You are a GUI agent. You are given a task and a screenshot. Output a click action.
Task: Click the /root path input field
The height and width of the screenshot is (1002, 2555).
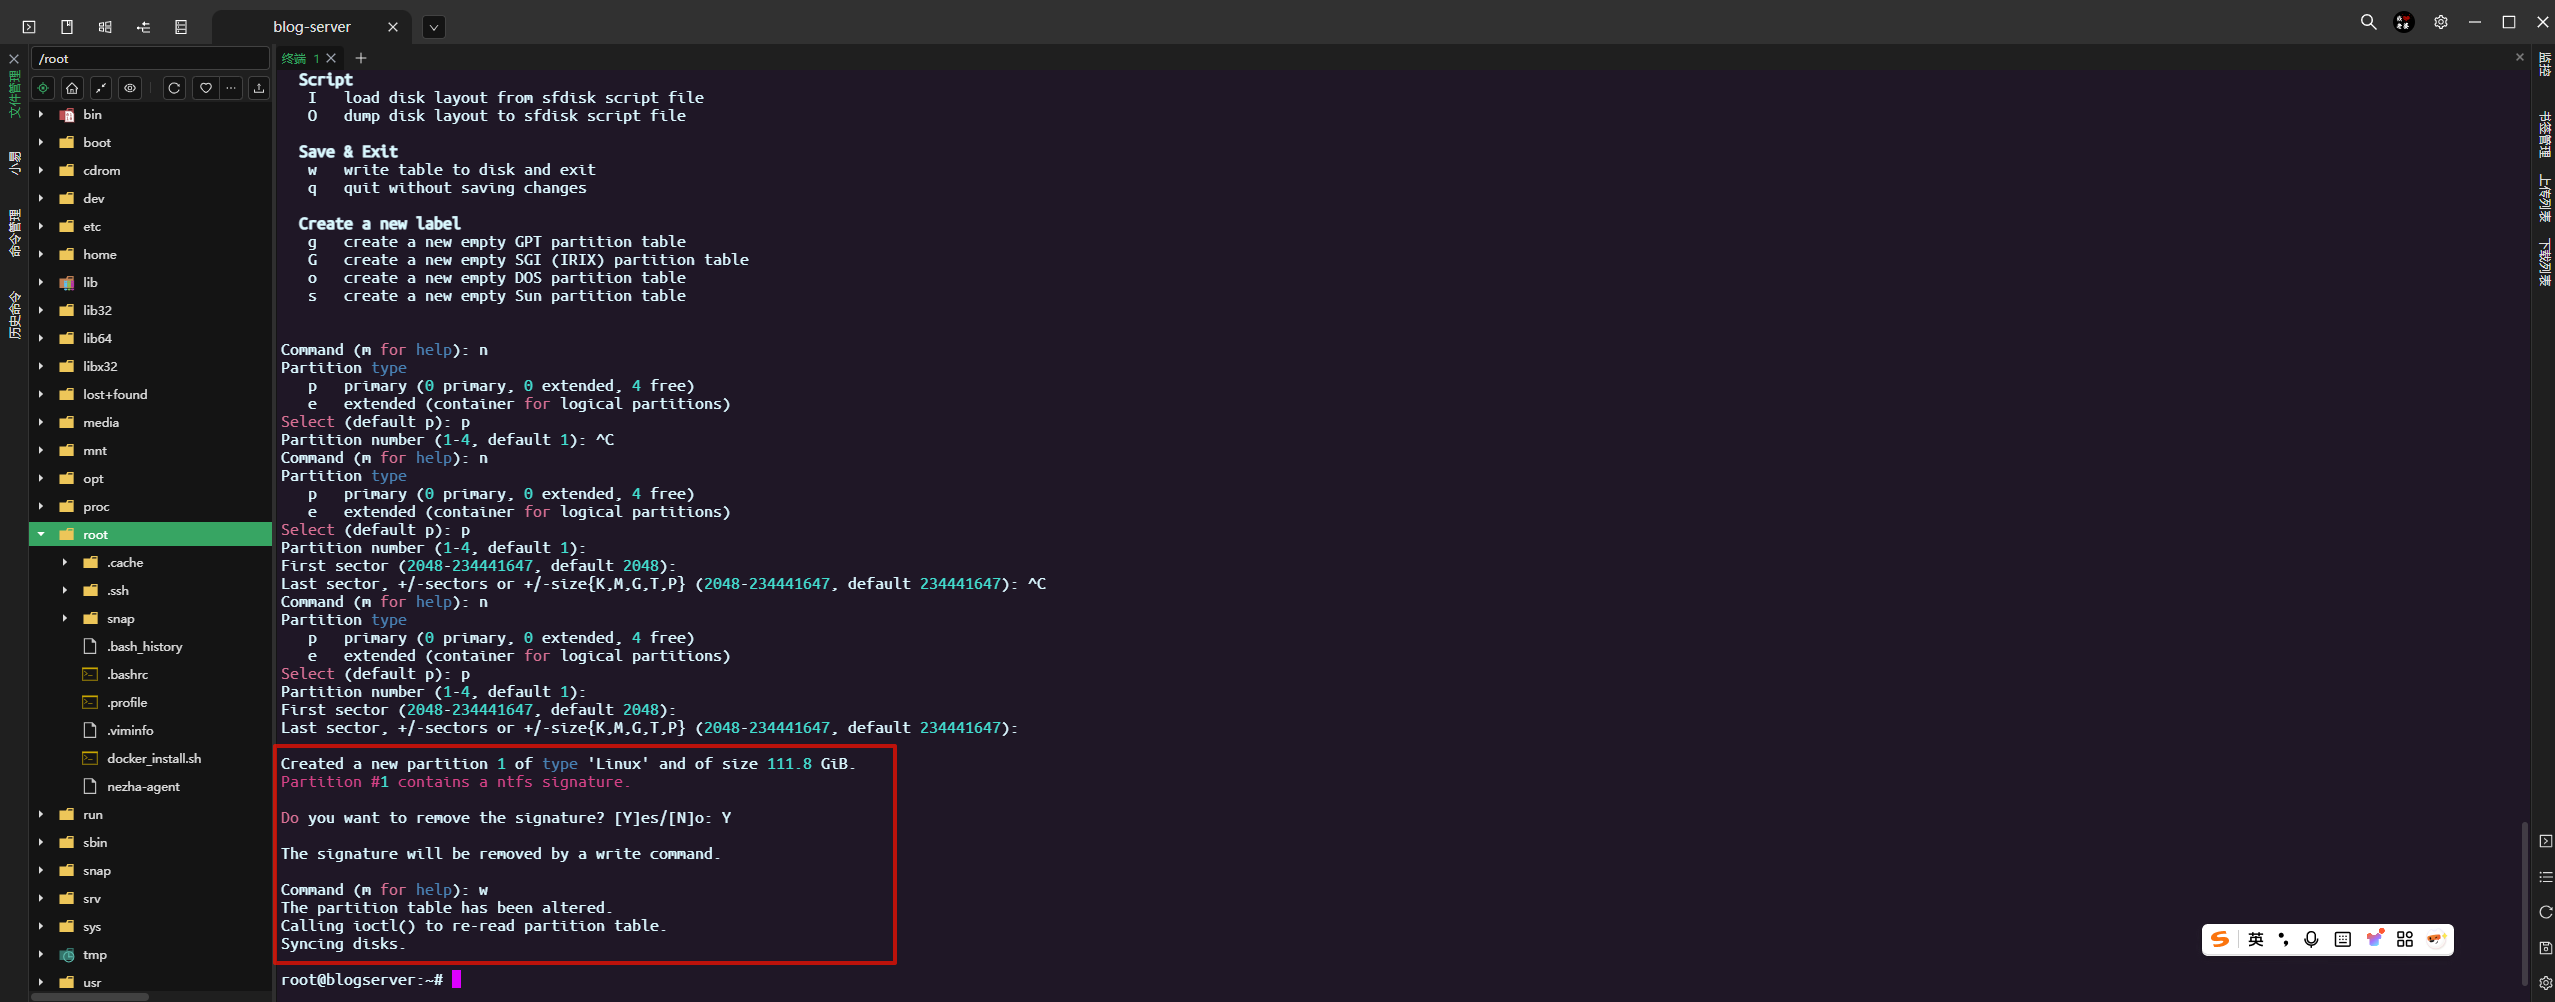(x=150, y=58)
